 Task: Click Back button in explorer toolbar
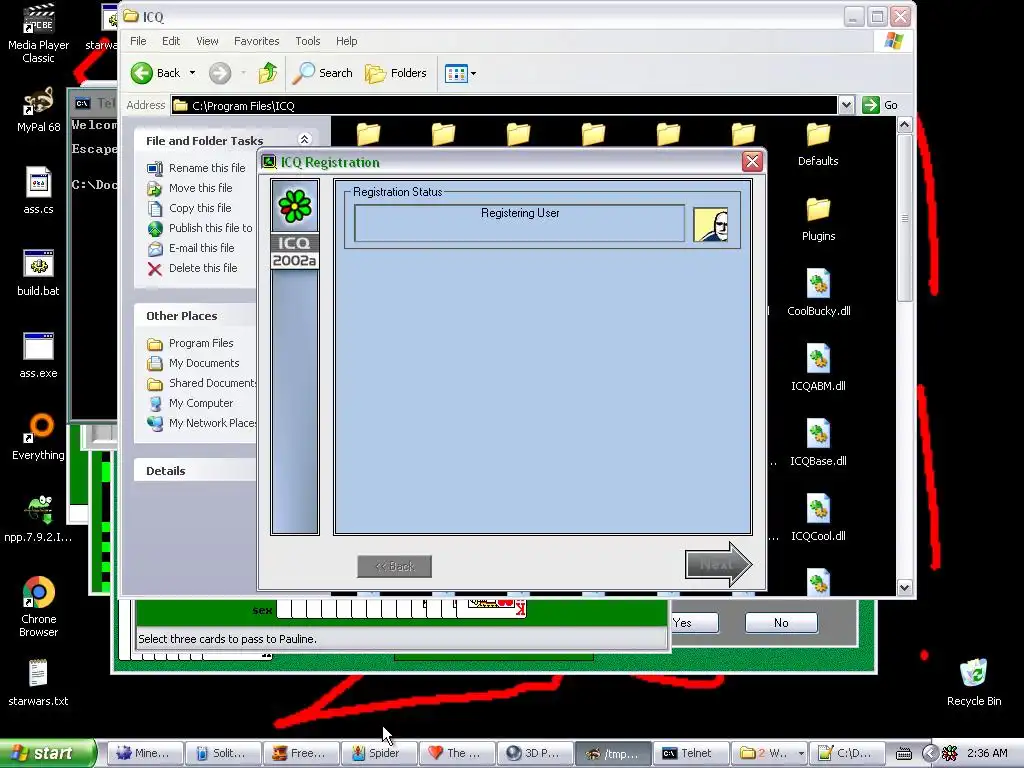pyautogui.click(x=155, y=72)
